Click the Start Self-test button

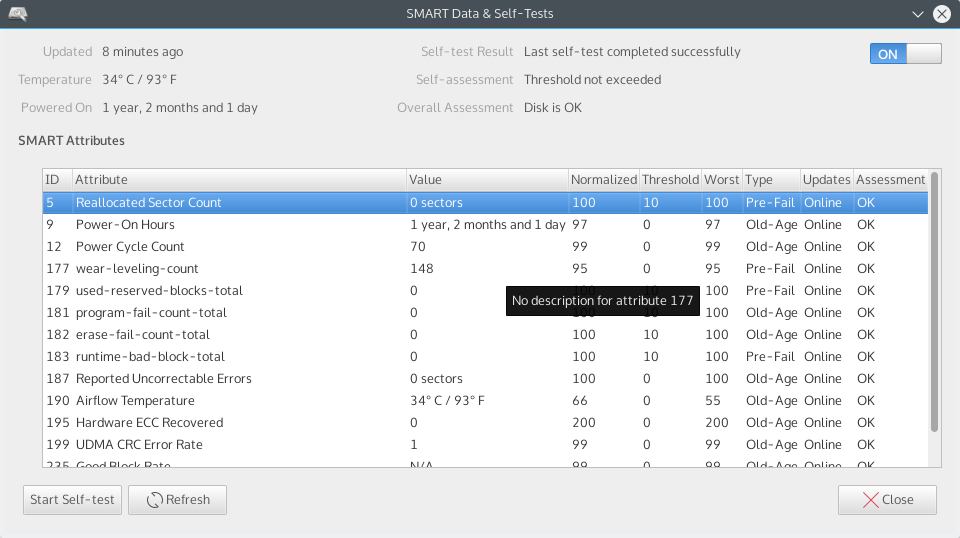pyautogui.click(x=73, y=500)
